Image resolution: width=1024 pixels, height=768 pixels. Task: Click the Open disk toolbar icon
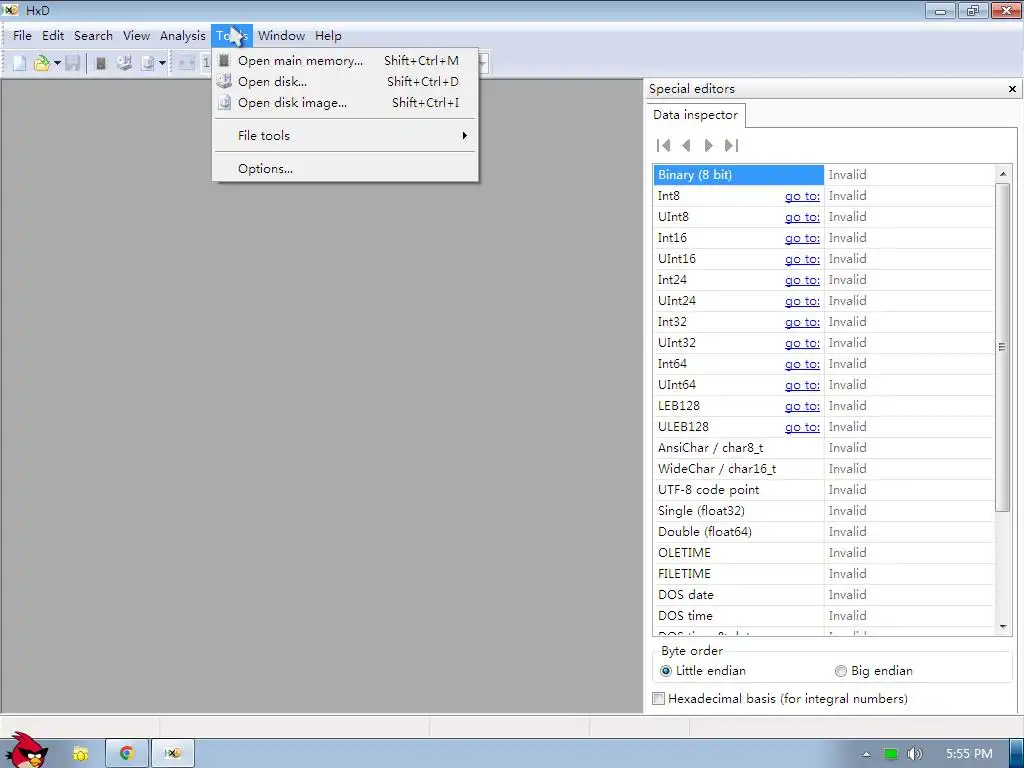[x=124, y=63]
